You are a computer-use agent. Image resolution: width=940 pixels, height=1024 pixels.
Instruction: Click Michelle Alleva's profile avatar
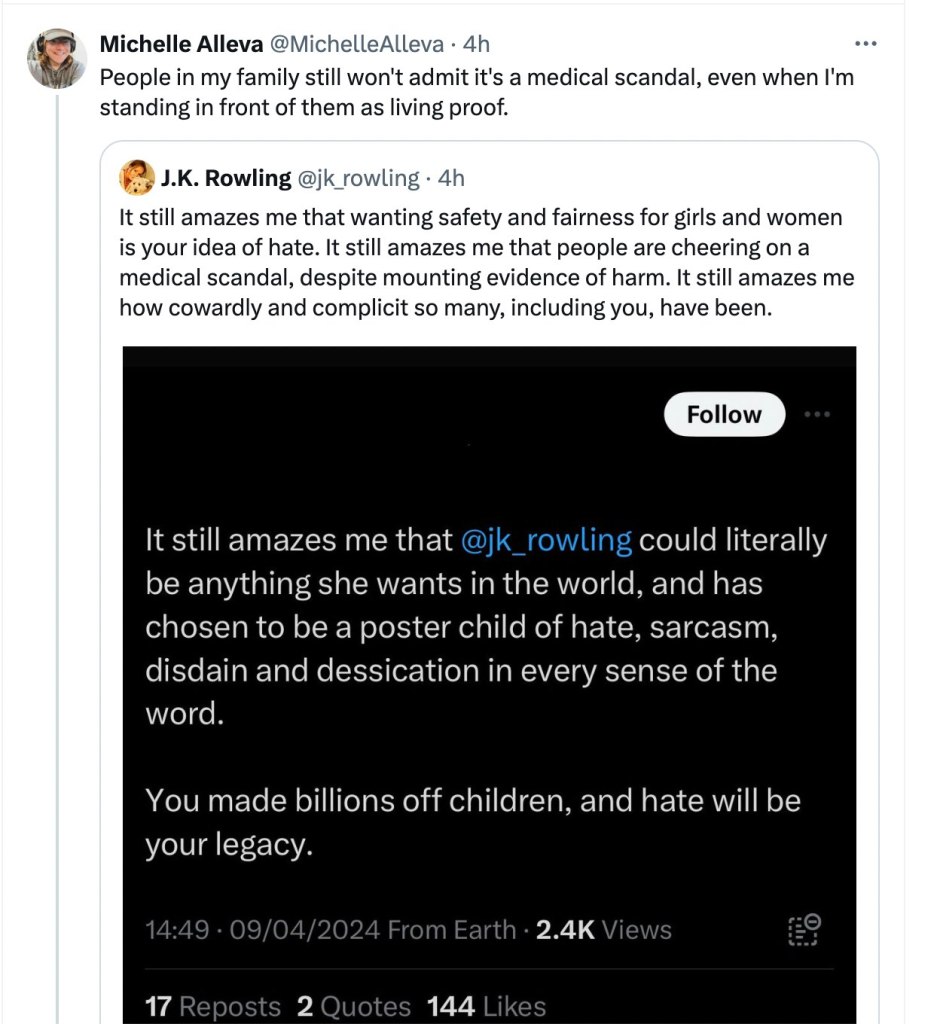pyautogui.click(x=56, y=58)
